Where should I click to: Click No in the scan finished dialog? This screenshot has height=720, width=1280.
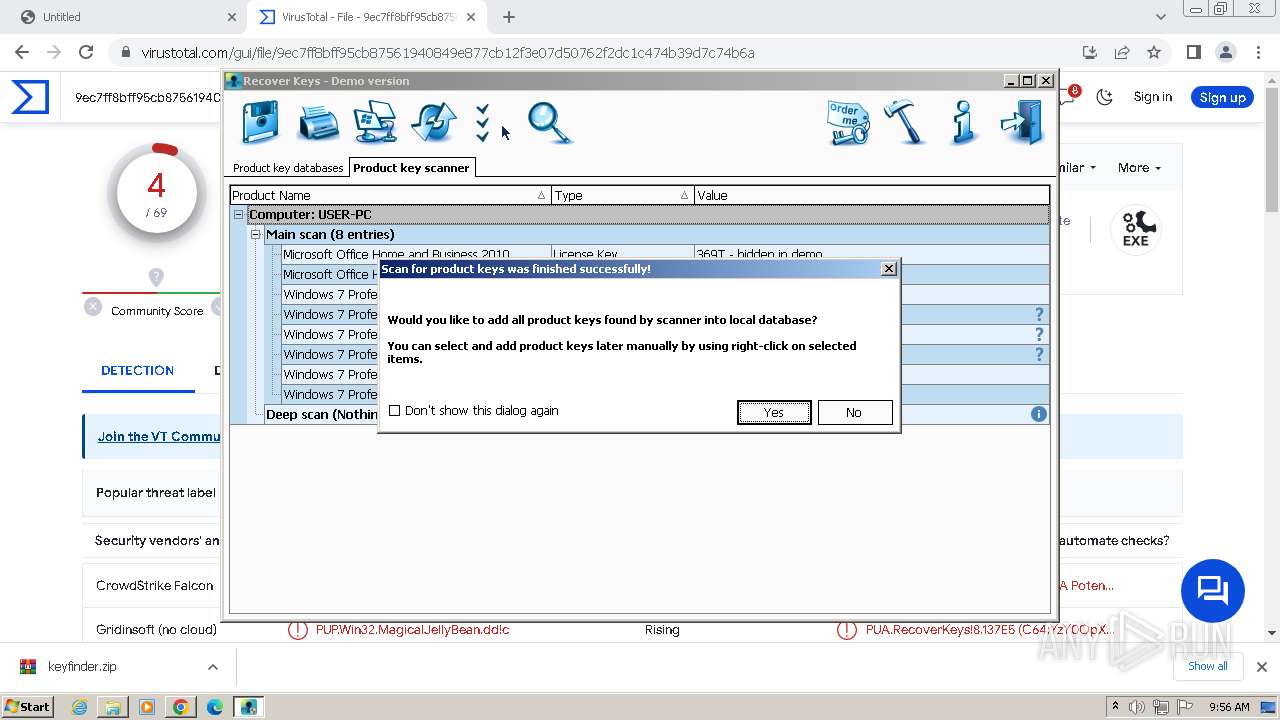pyautogui.click(x=854, y=412)
